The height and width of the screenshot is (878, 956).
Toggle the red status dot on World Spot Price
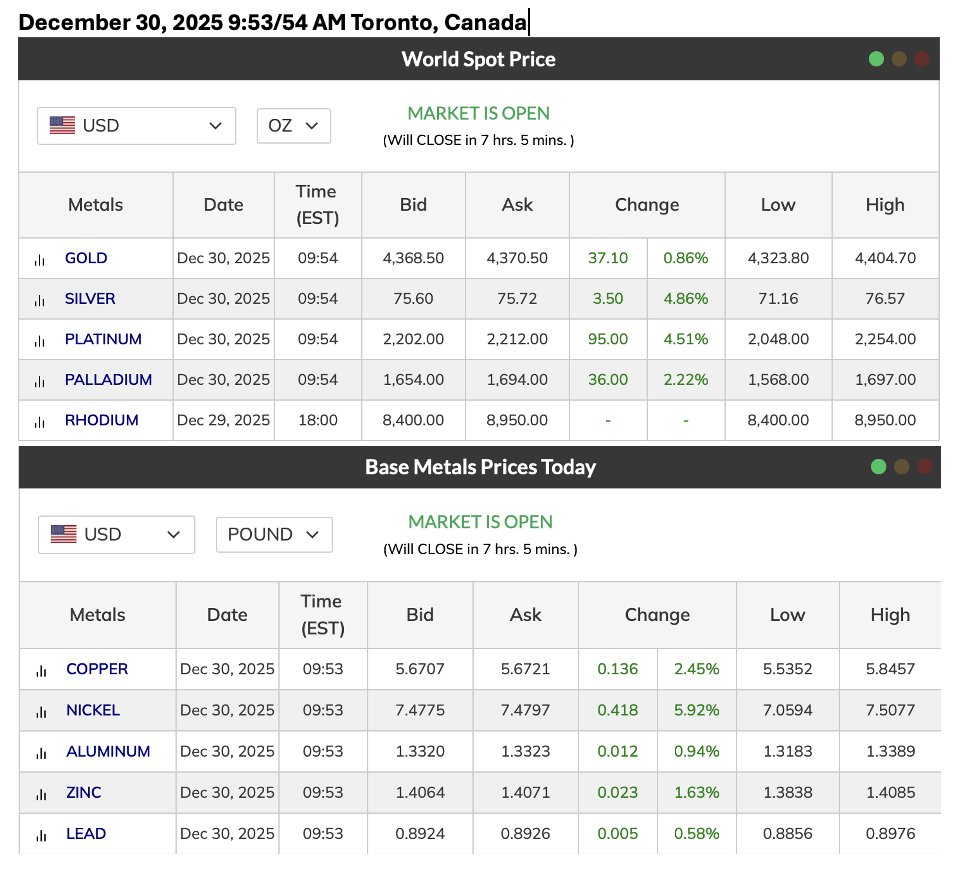coord(922,59)
